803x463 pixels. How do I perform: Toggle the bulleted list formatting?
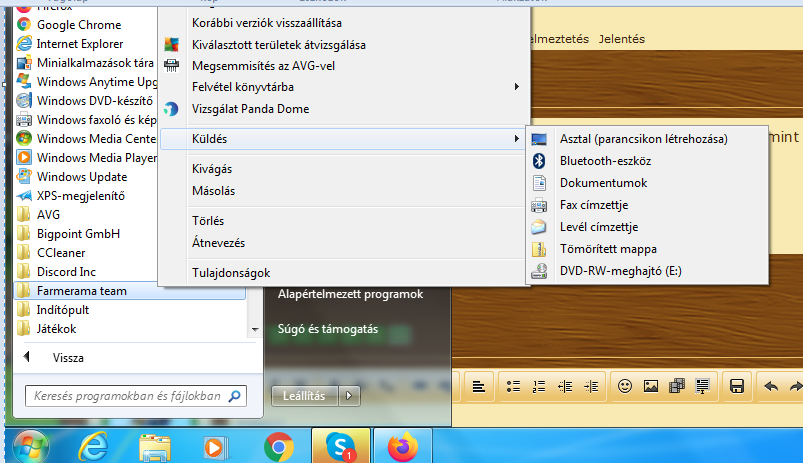pos(513,386)
